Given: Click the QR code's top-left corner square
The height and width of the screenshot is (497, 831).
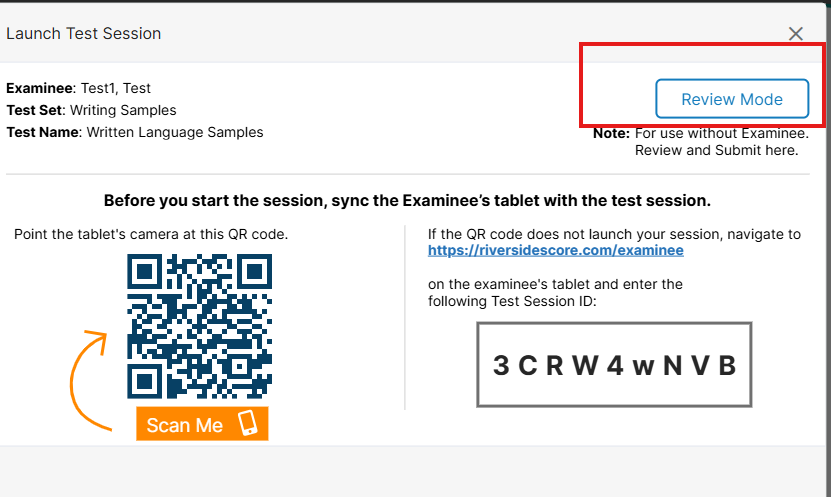Looking at the screenshot, I should (145, 270).
